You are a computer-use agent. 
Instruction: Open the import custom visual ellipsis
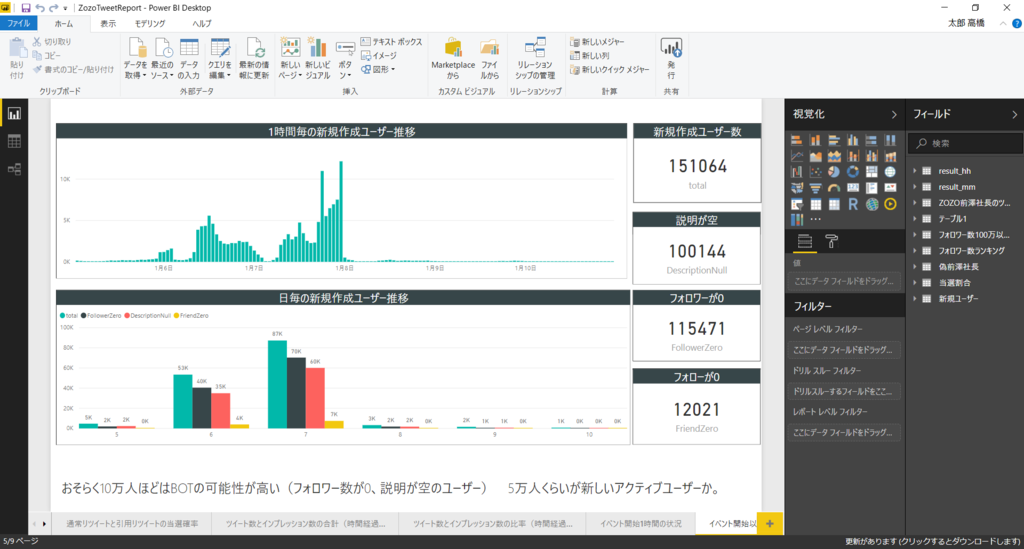coord(815,220)
